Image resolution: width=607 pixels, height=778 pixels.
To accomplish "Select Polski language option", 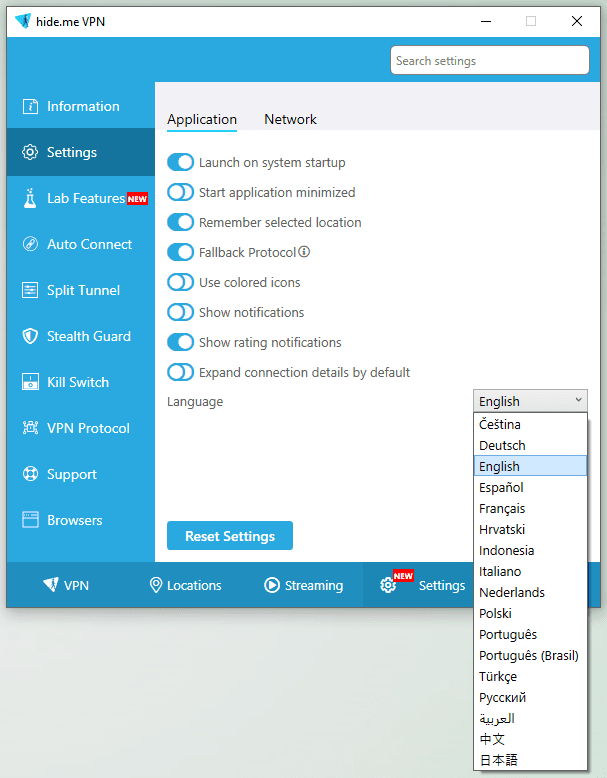I will tap(530, 613).
